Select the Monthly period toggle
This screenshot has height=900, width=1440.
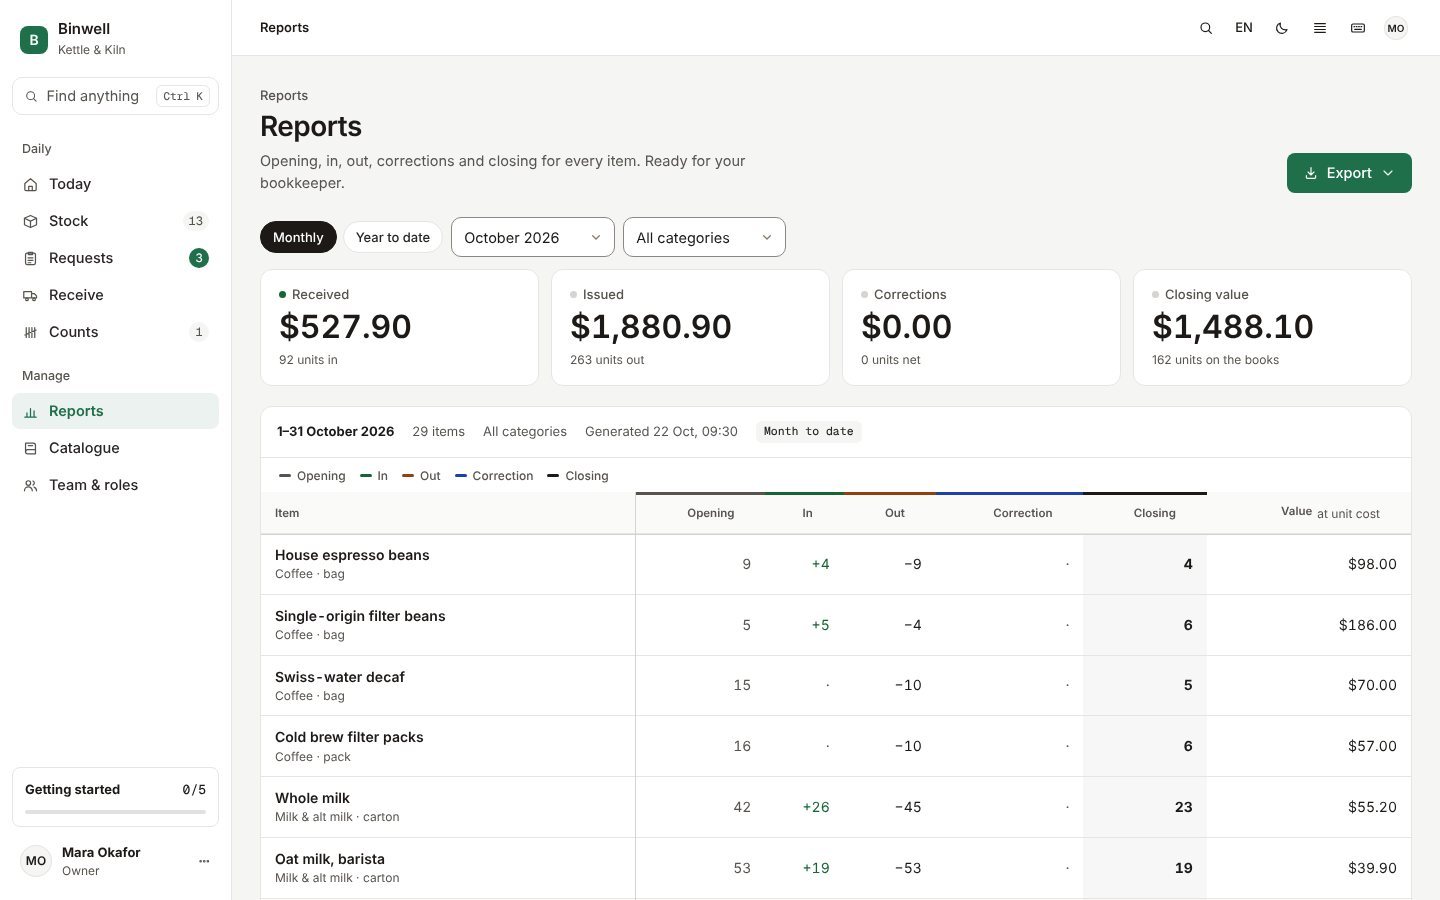pyautogui.click(x=298, y=237)
